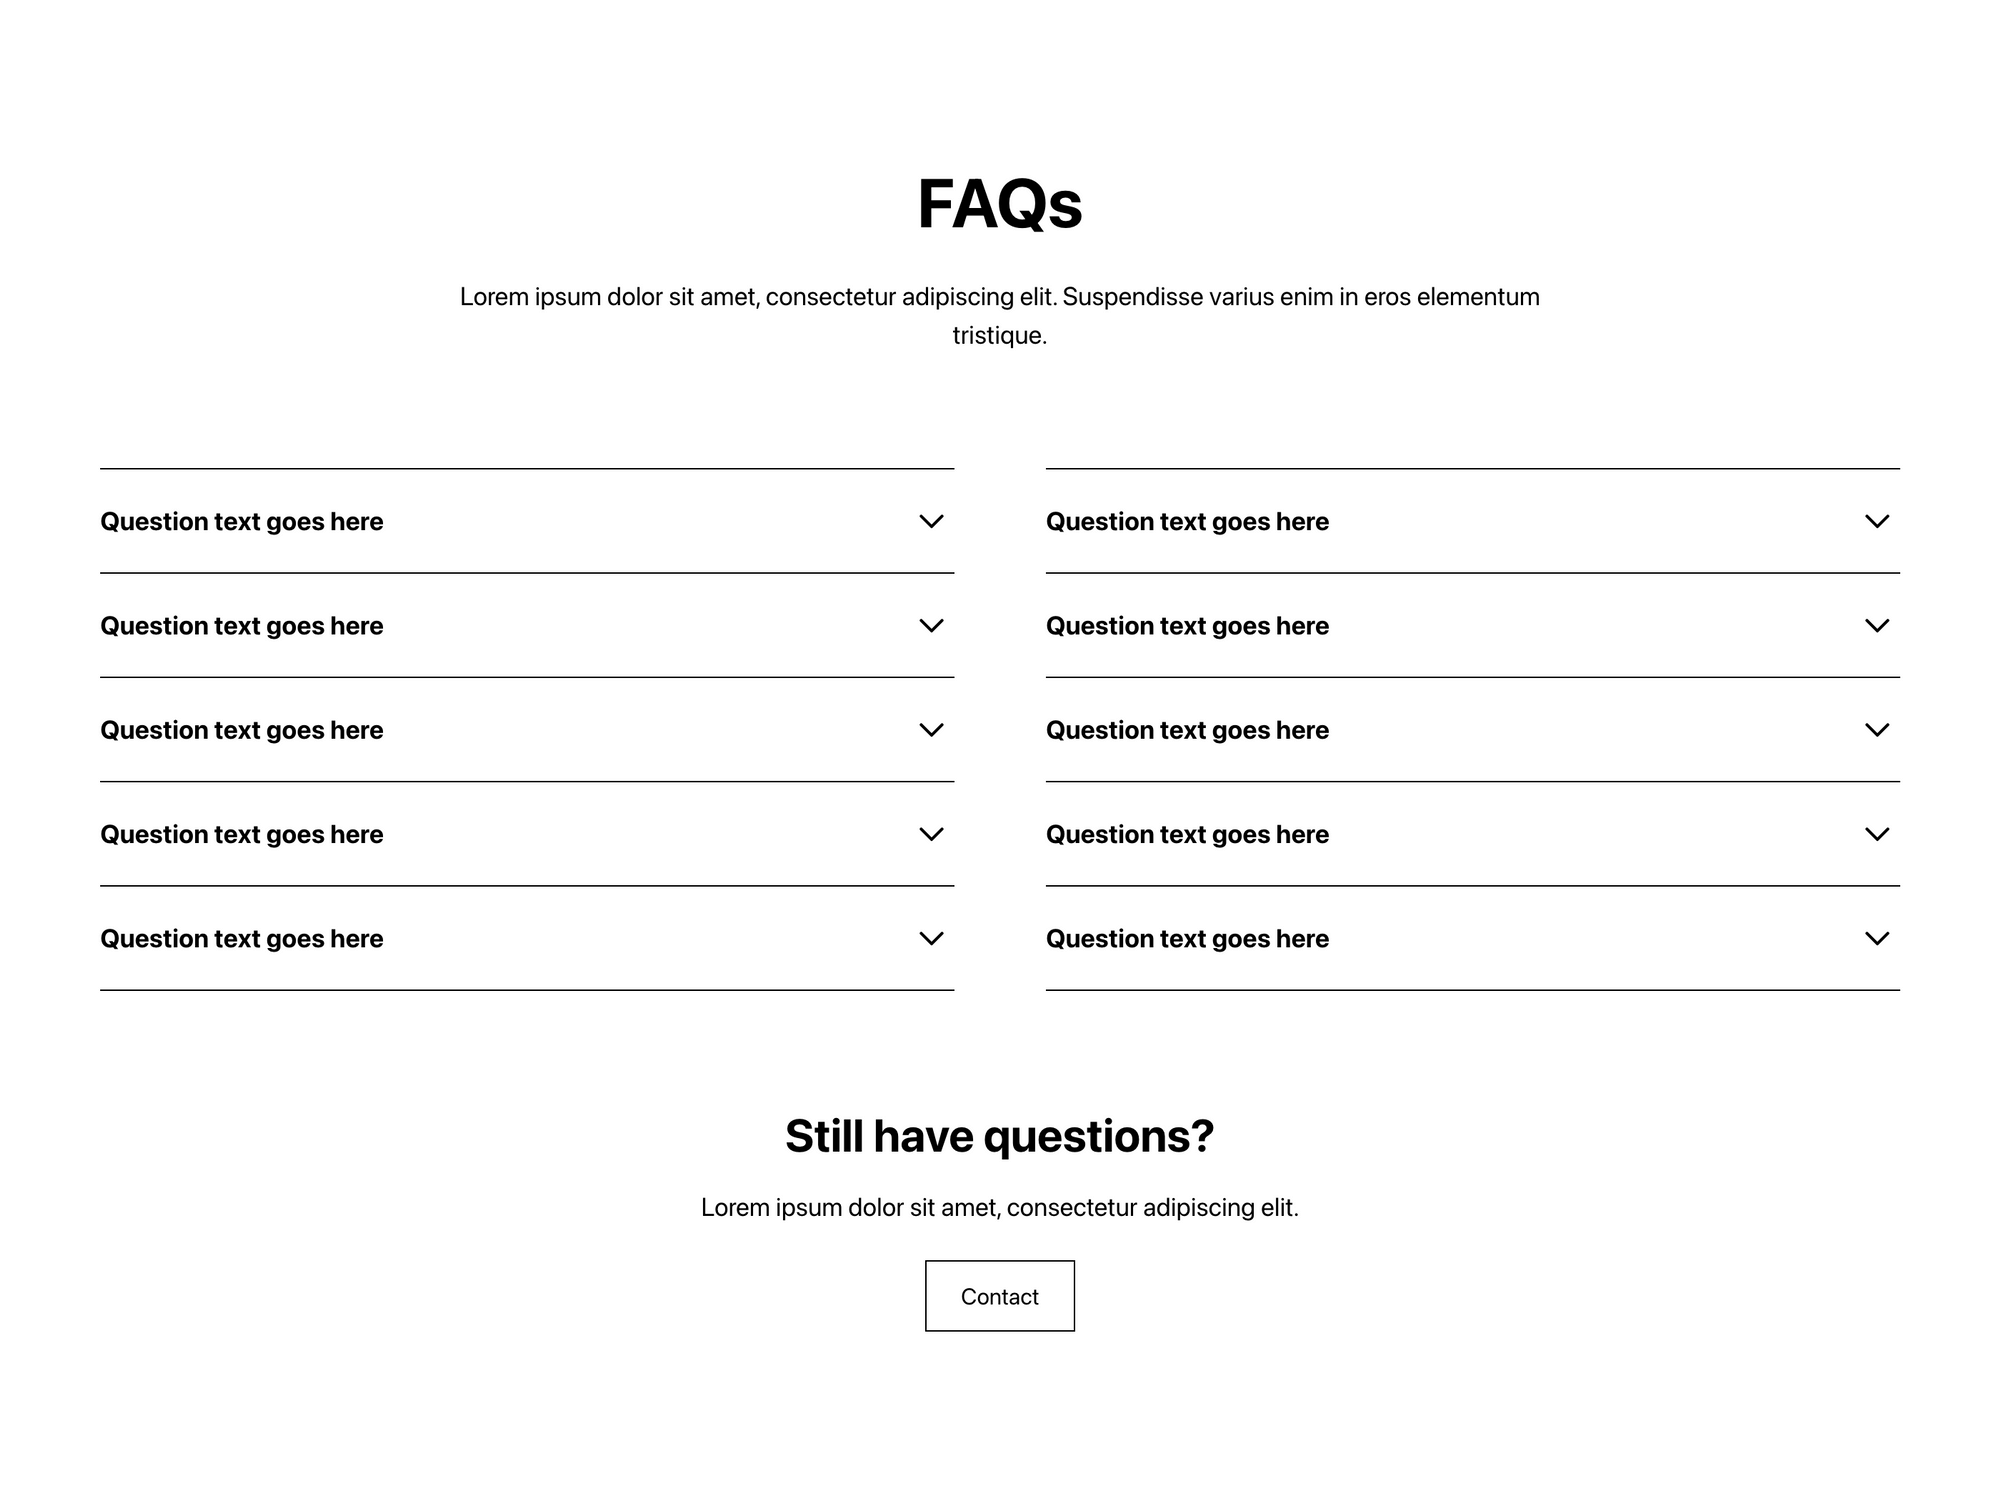Open the first question text in the left column
Screen dimensions: 2000x1492
[242, 522]
